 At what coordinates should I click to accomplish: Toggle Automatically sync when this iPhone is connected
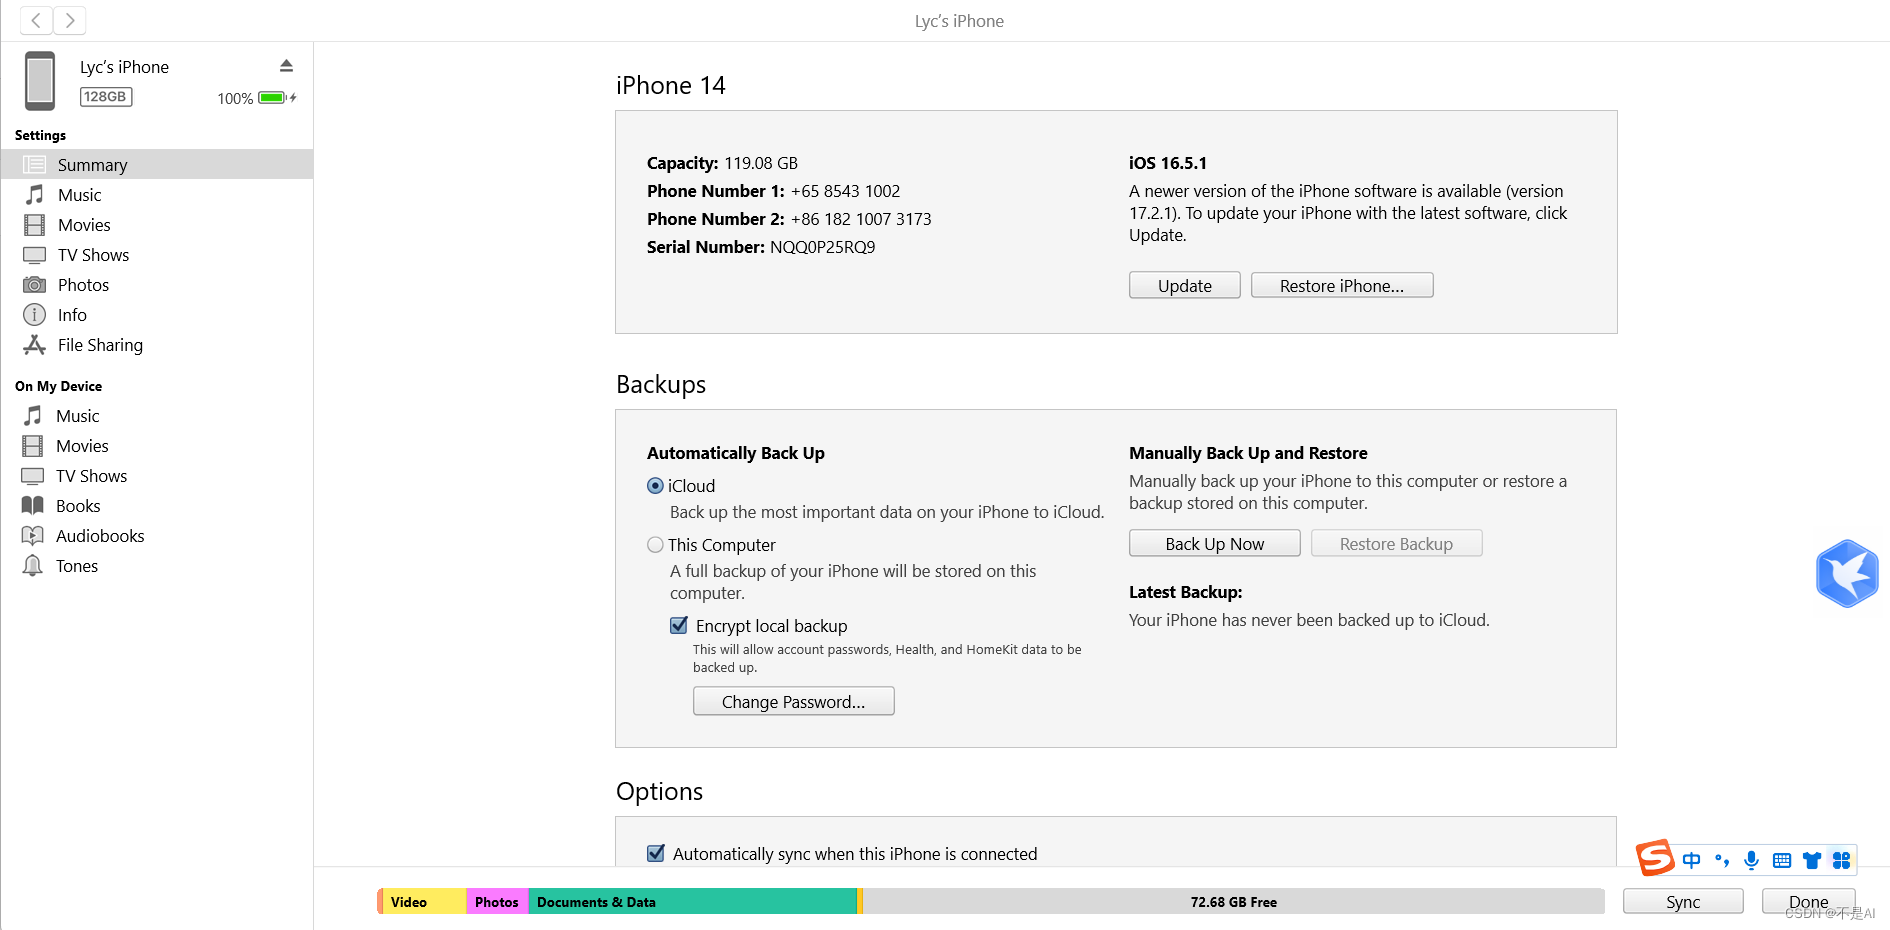tap(656, 853)
